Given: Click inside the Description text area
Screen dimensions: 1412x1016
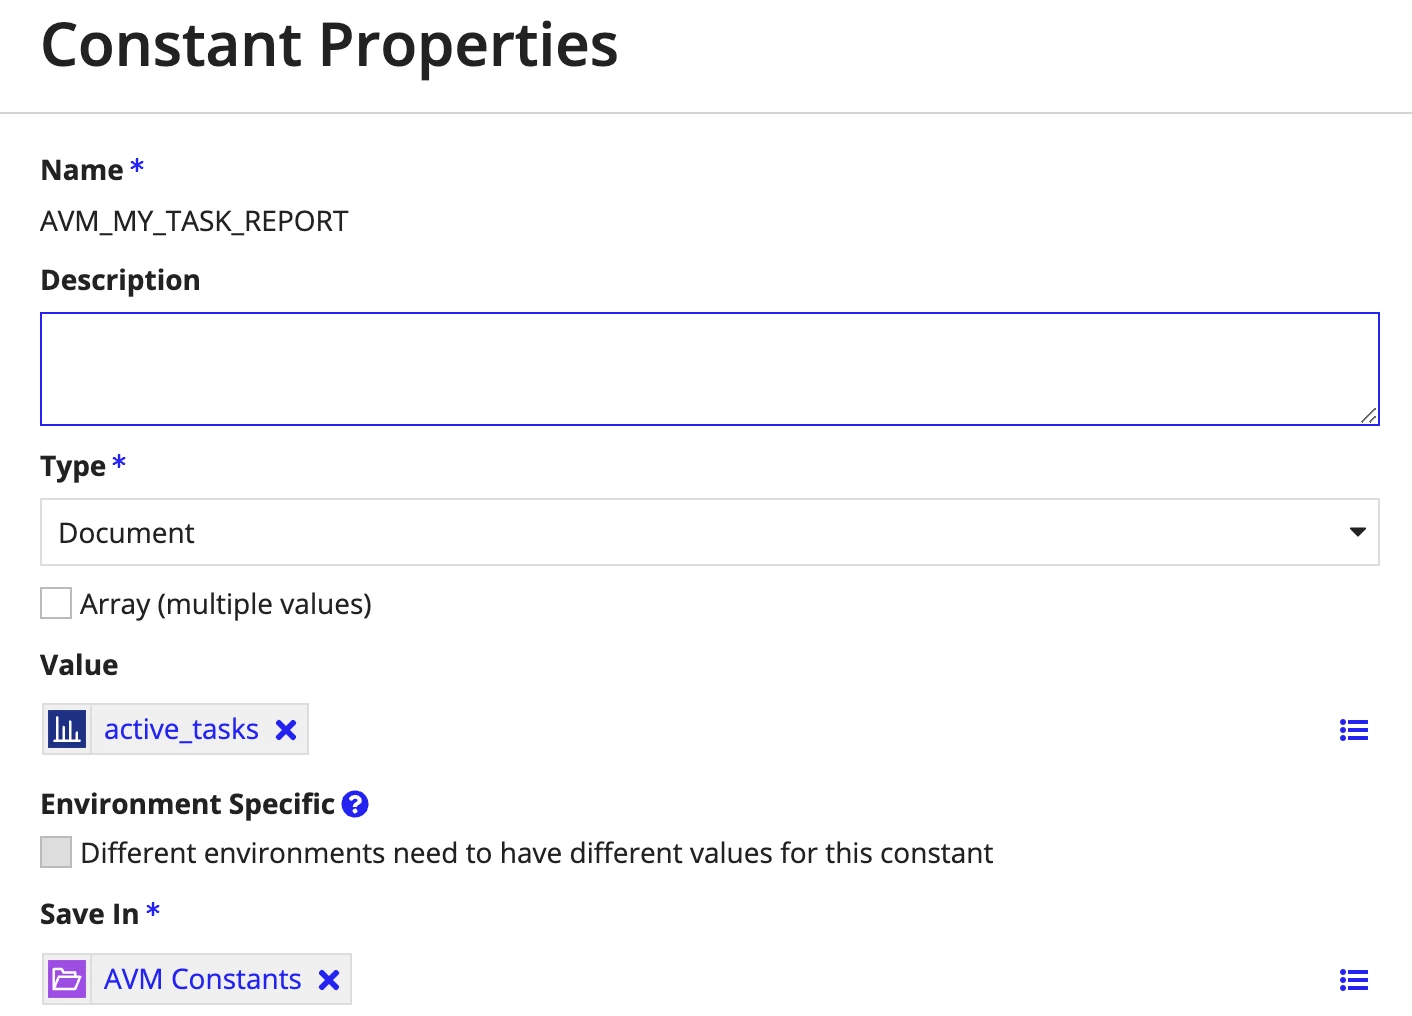Looking at the screenshot, I should (710, 369).
